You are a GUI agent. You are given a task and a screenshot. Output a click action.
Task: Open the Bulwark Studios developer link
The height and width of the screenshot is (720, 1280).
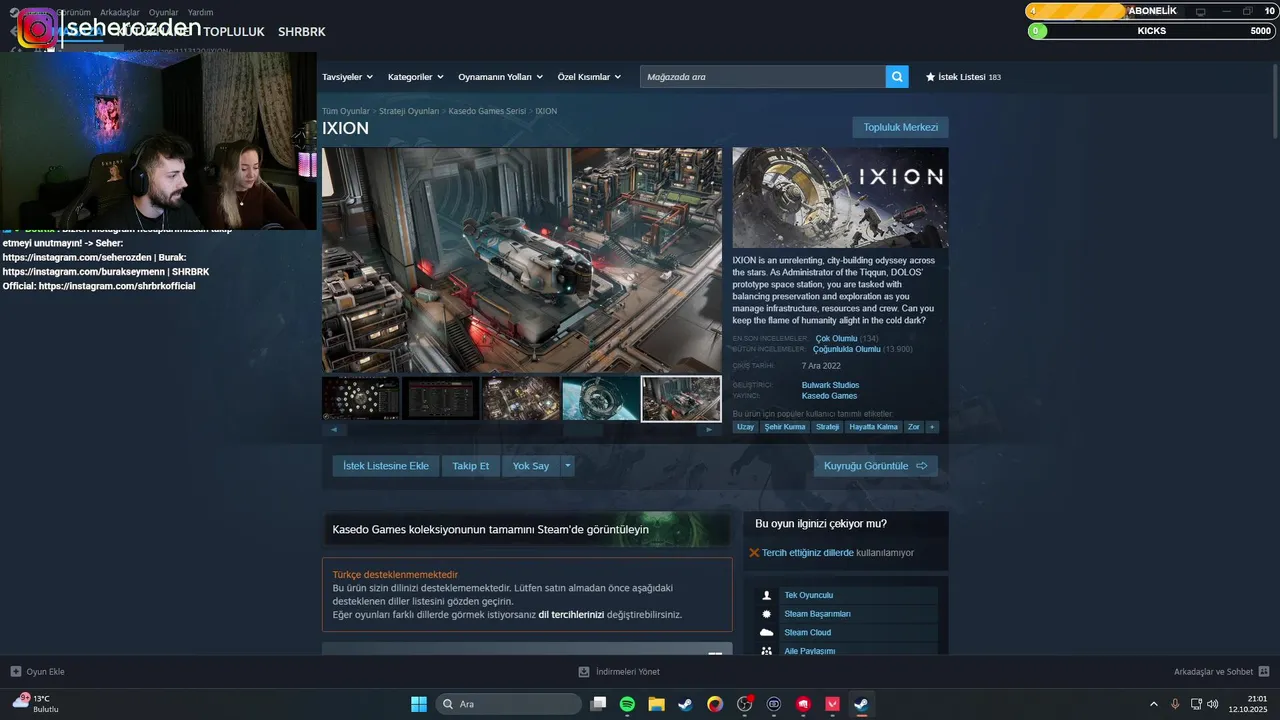click(830, 385)
